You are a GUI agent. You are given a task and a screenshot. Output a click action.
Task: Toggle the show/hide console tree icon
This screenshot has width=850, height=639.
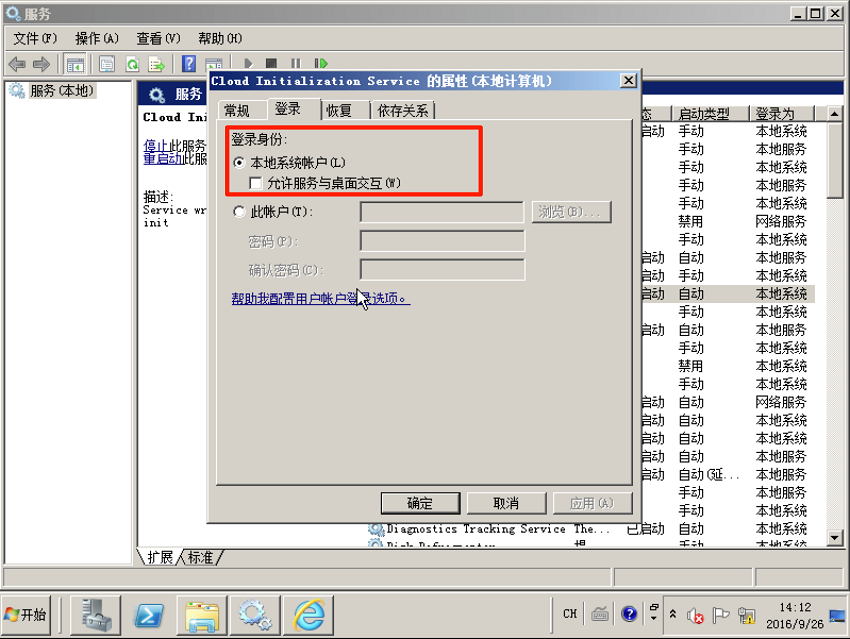pos(75,64)
